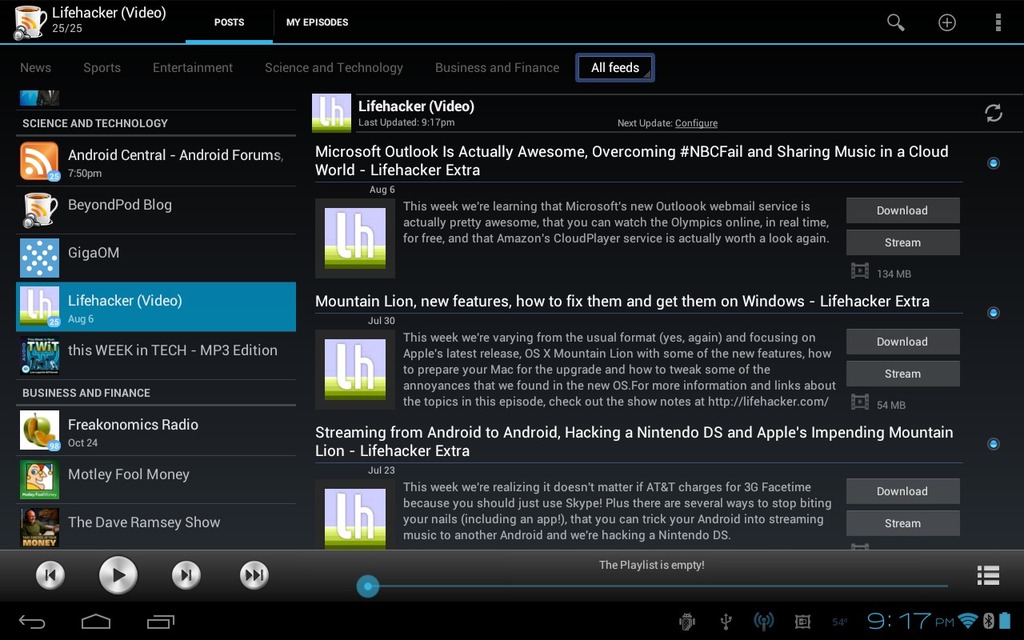The height and width of the screenshot is (640, 1024).
Task: Open the search magnifier icon
Action: pos(895,22)
